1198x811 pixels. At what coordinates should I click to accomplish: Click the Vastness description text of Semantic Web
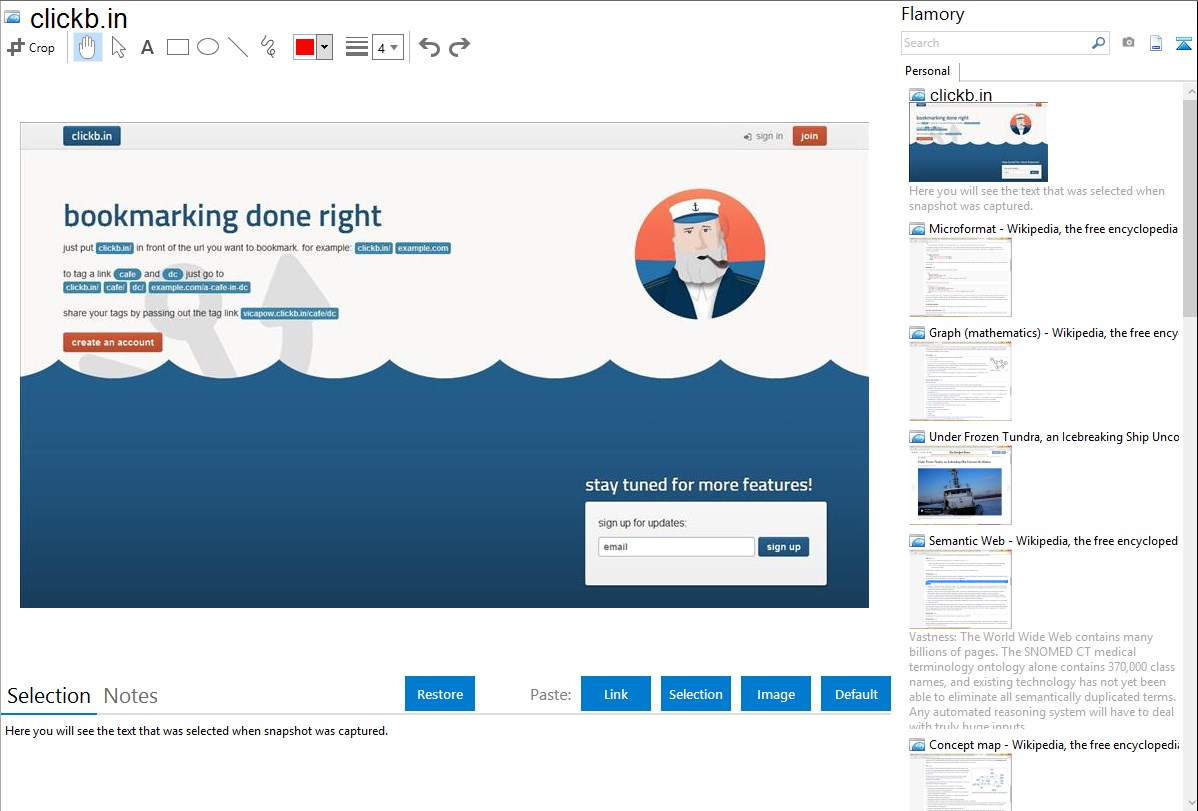[1042, 682]
